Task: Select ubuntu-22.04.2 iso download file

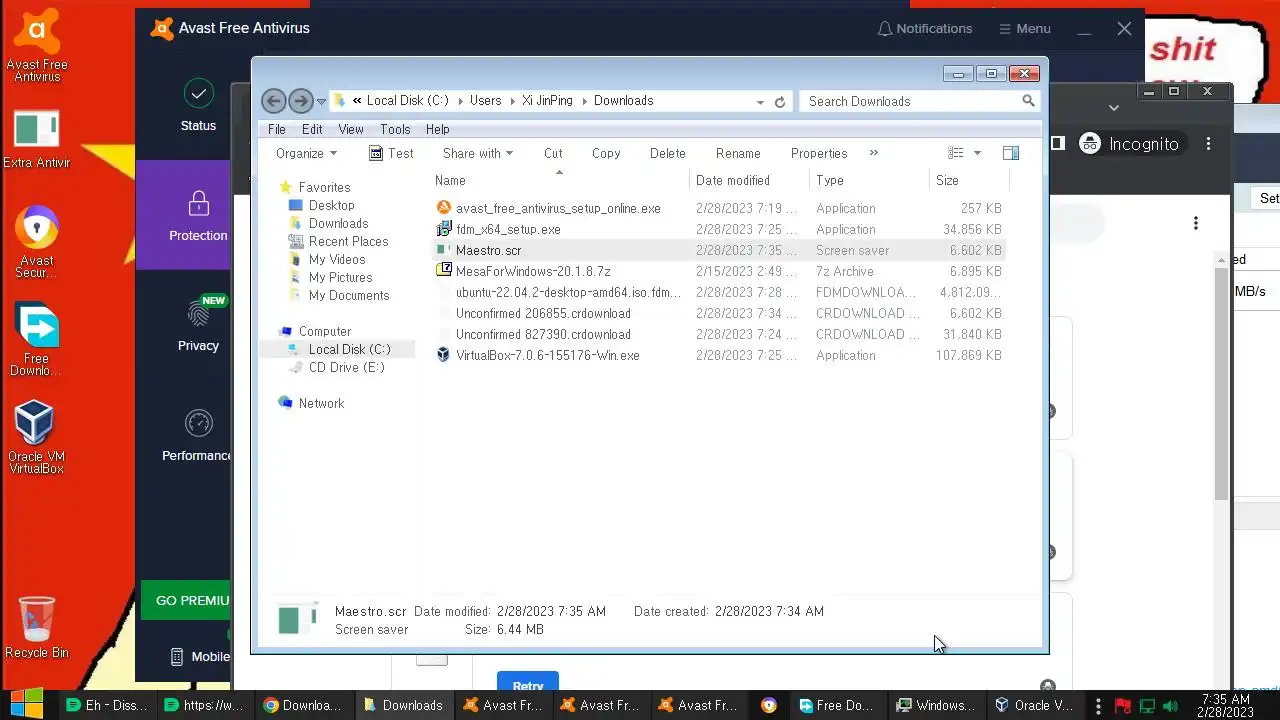Action: 718,292
